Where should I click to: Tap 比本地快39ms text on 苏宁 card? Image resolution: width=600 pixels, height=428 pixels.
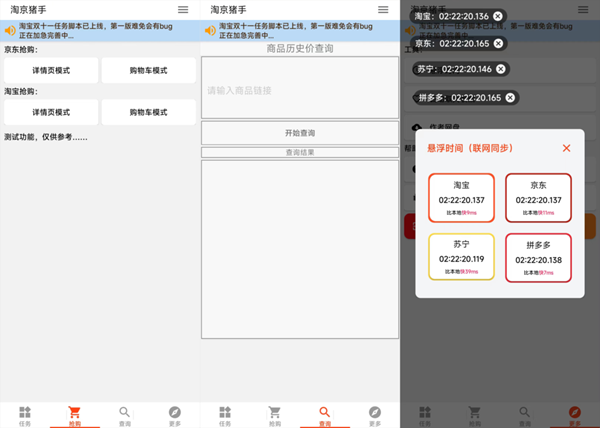(461, 272)
